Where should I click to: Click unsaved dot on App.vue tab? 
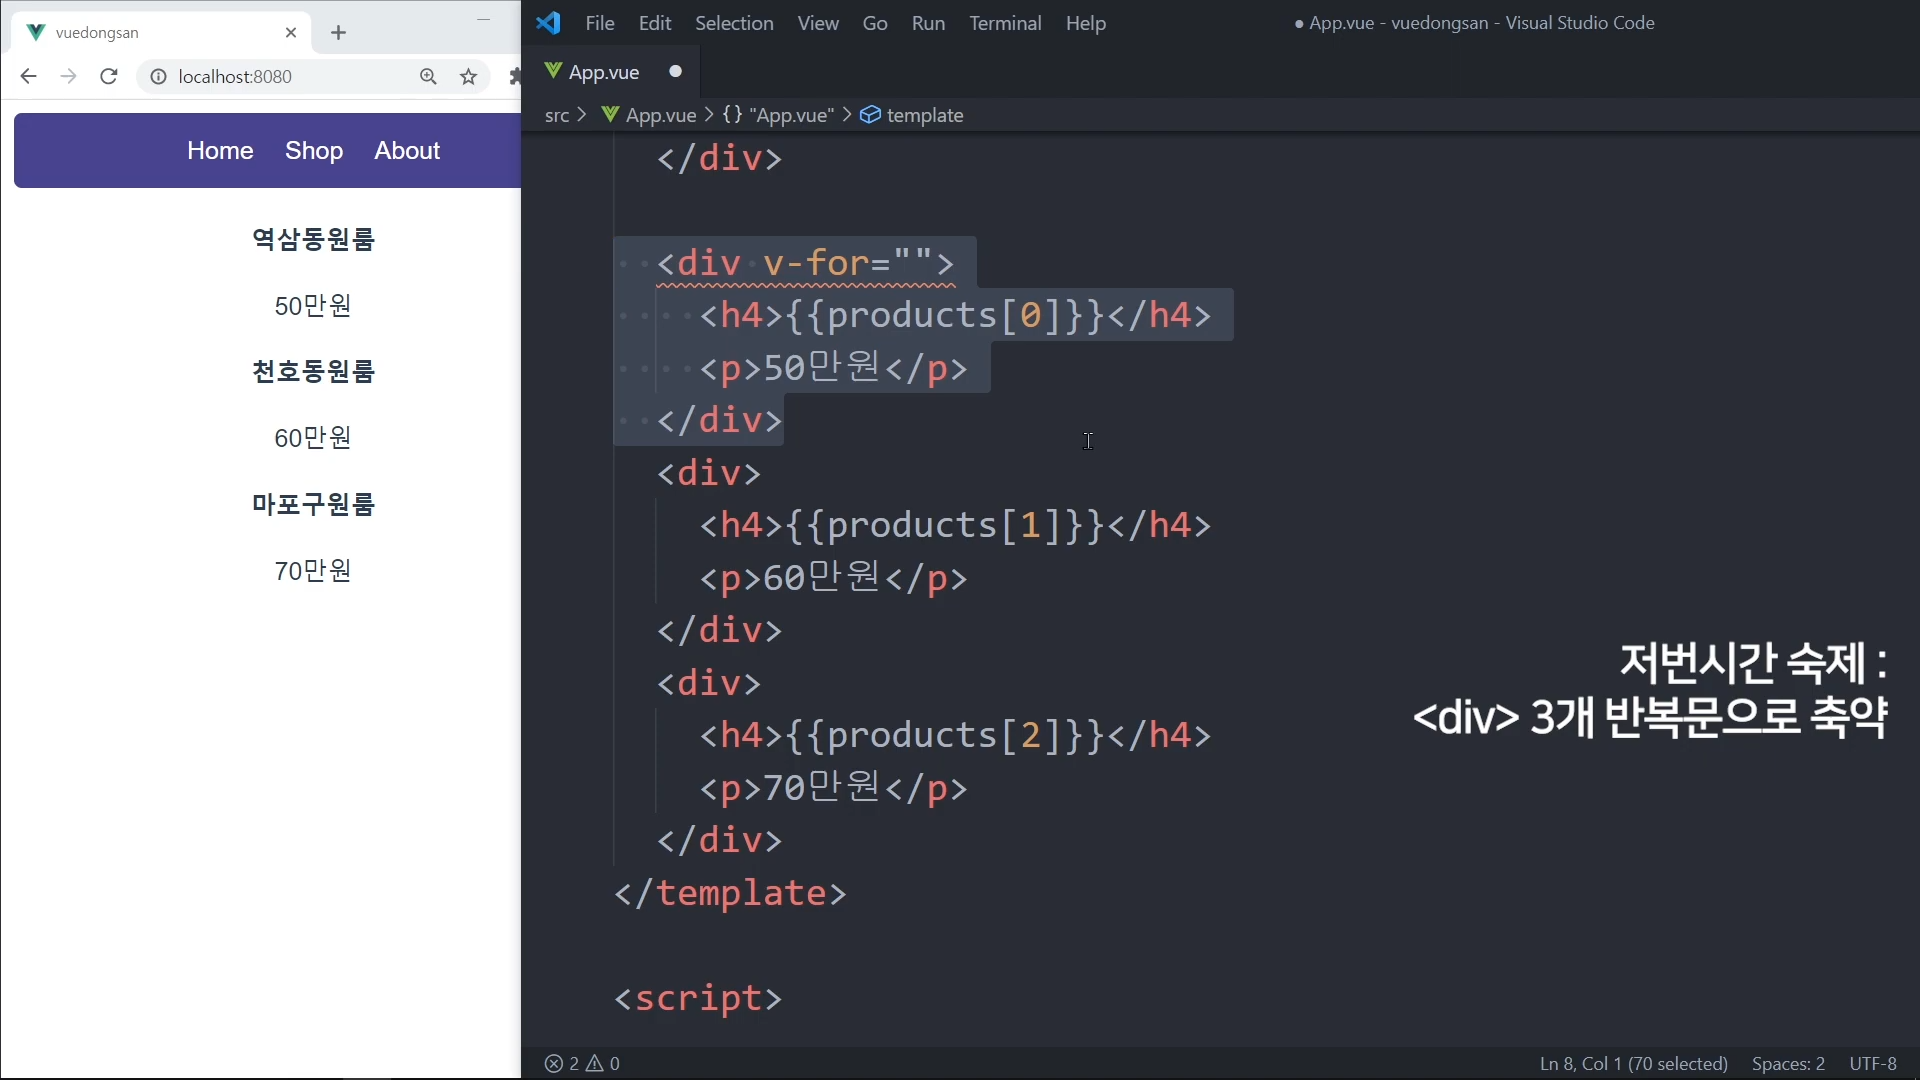675,72
